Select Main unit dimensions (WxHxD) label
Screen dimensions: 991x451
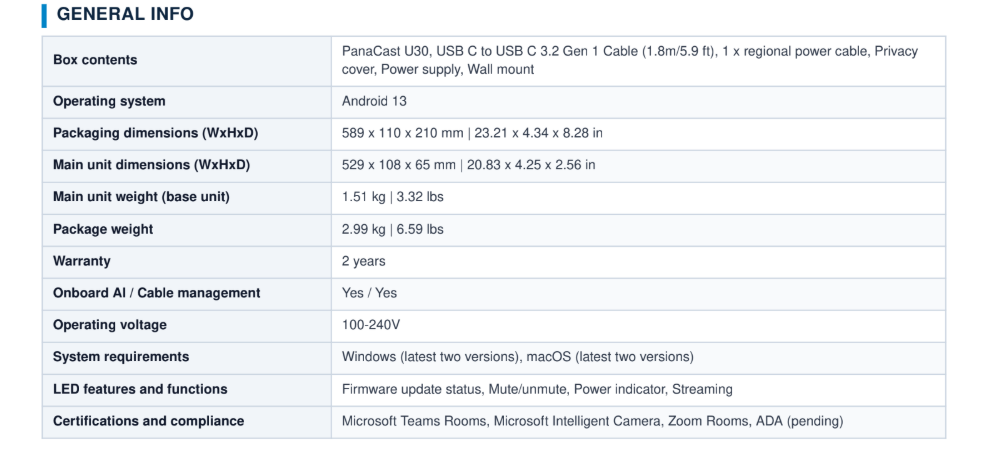pyautogui.click(x=152, y=165)
